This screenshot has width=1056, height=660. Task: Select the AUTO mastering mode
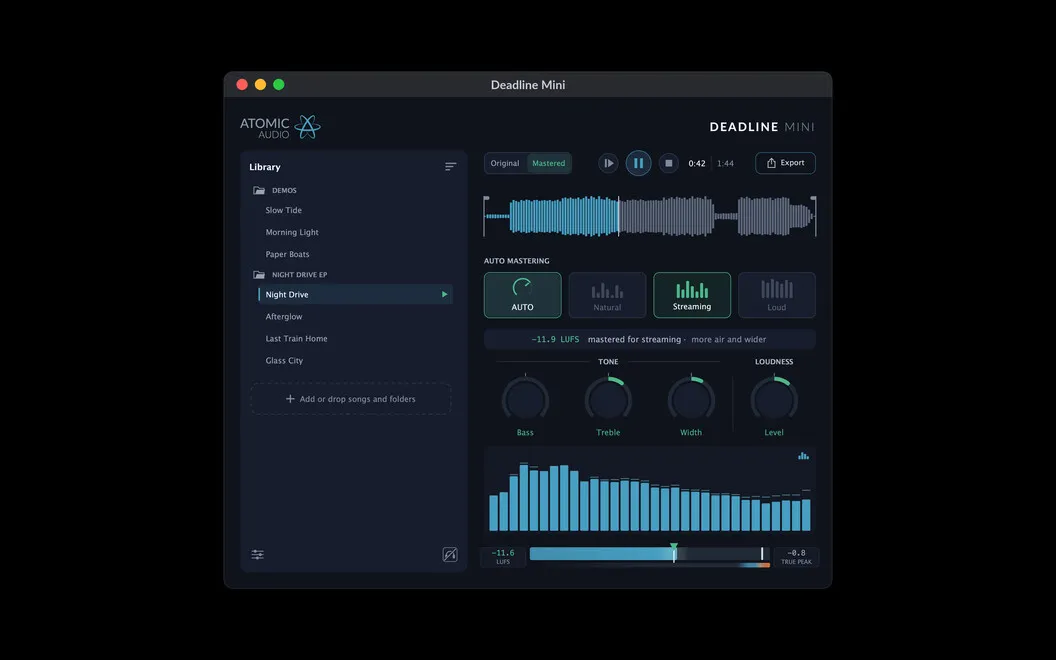(x=523, y=295)
